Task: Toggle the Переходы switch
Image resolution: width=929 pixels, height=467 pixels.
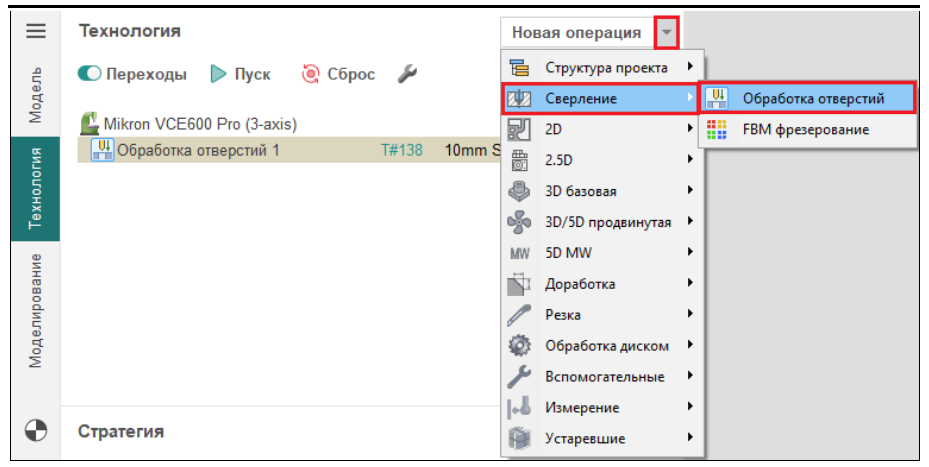Action: click(90, 74)
